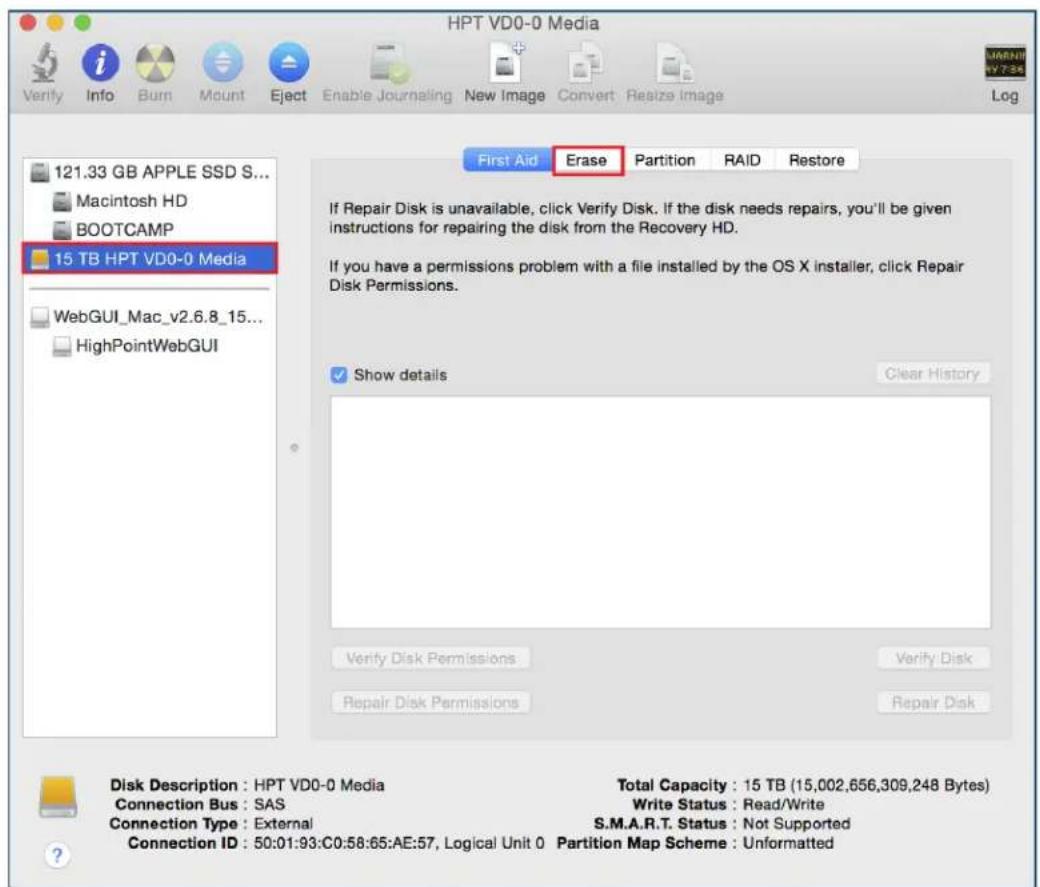Toggle the Show details checkbox
Screen dimensions: 1040x887
point(339,375)
